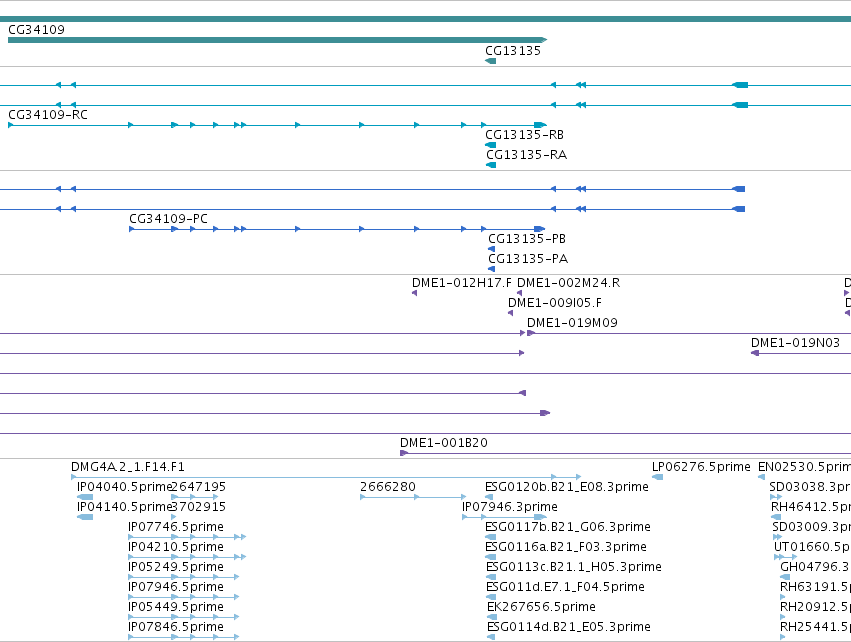Click the 2666280 feature line
Image resolution: width=851 pixels, height=642 pixels.
click(413, 497)
